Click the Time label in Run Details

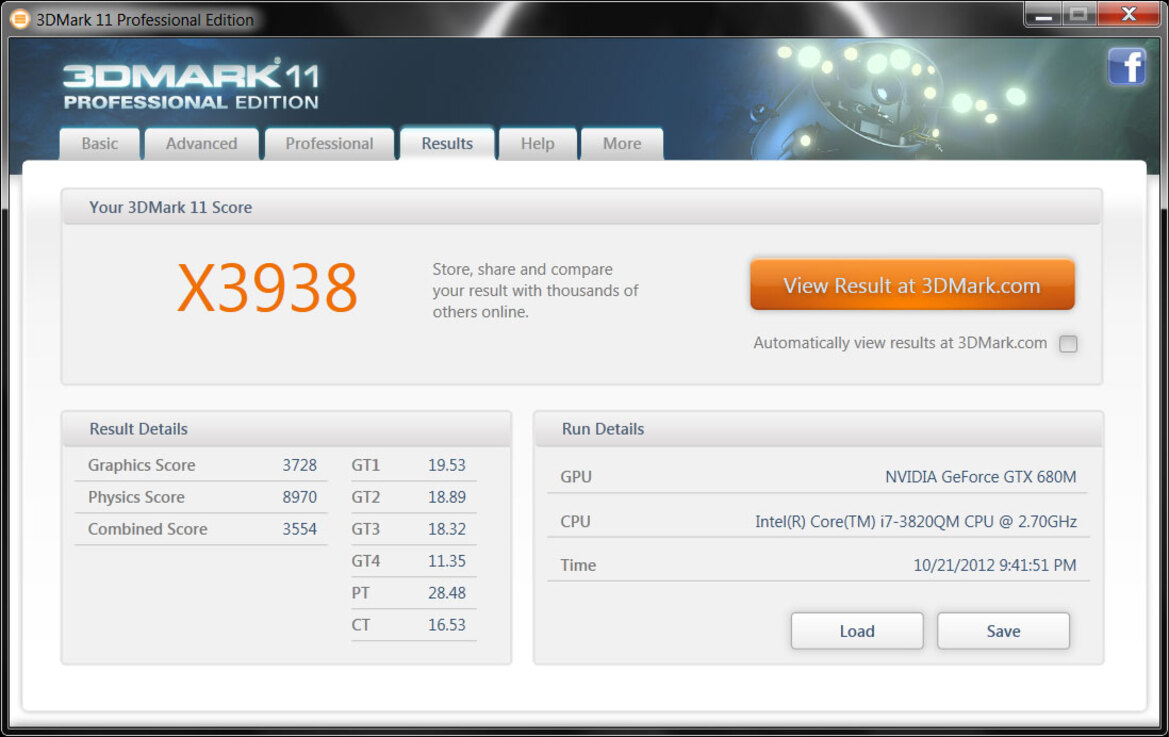coord(578,566)
